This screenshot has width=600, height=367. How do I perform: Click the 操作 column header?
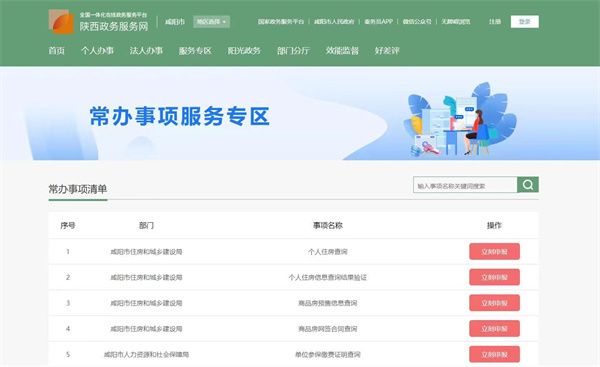(494, 225)
